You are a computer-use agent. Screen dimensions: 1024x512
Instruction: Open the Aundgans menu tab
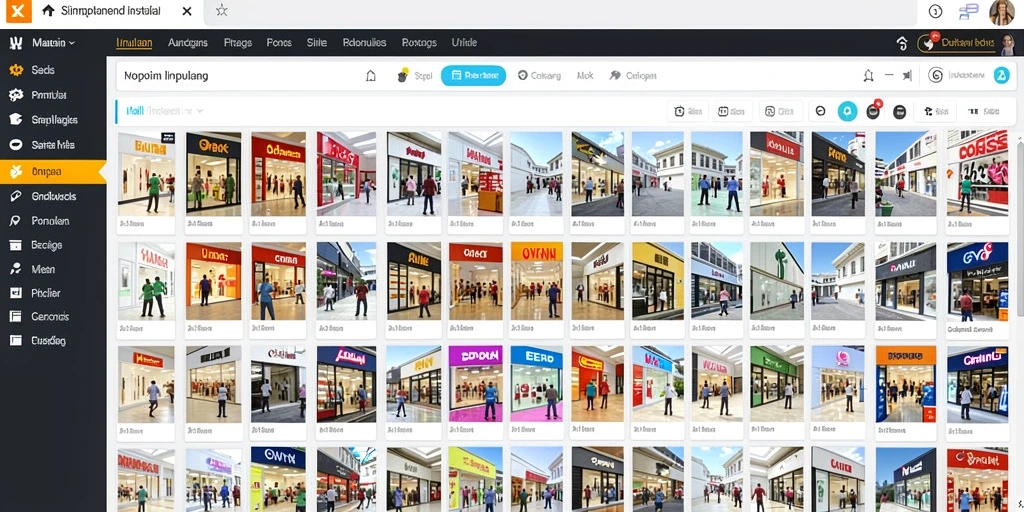click(187, 42)
